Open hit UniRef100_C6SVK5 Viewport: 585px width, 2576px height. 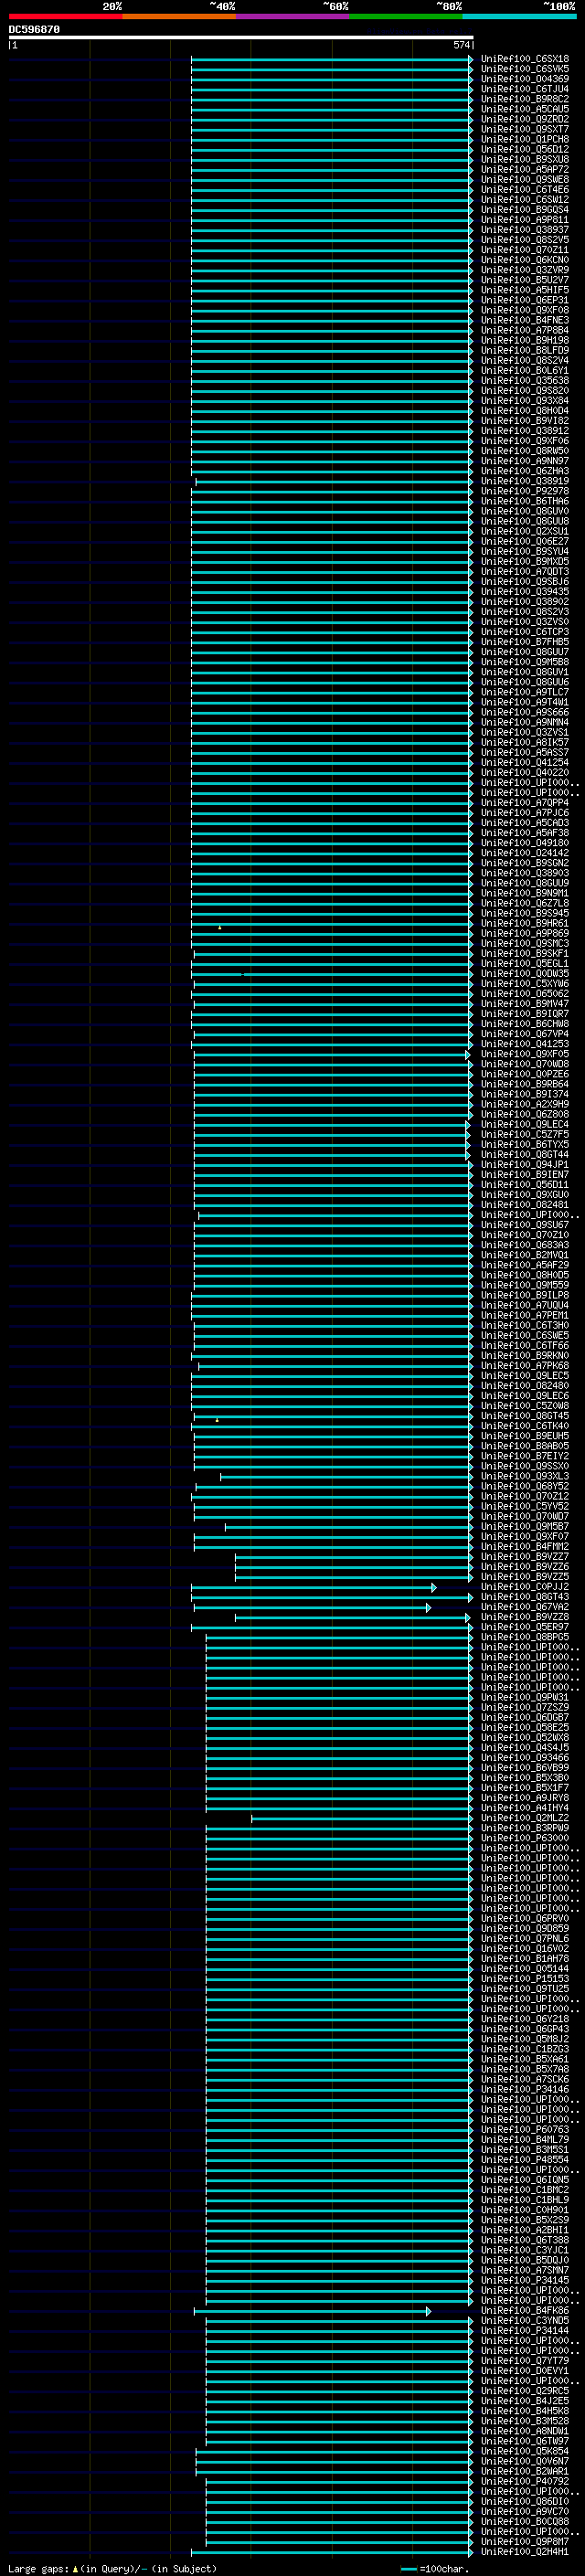525,69
